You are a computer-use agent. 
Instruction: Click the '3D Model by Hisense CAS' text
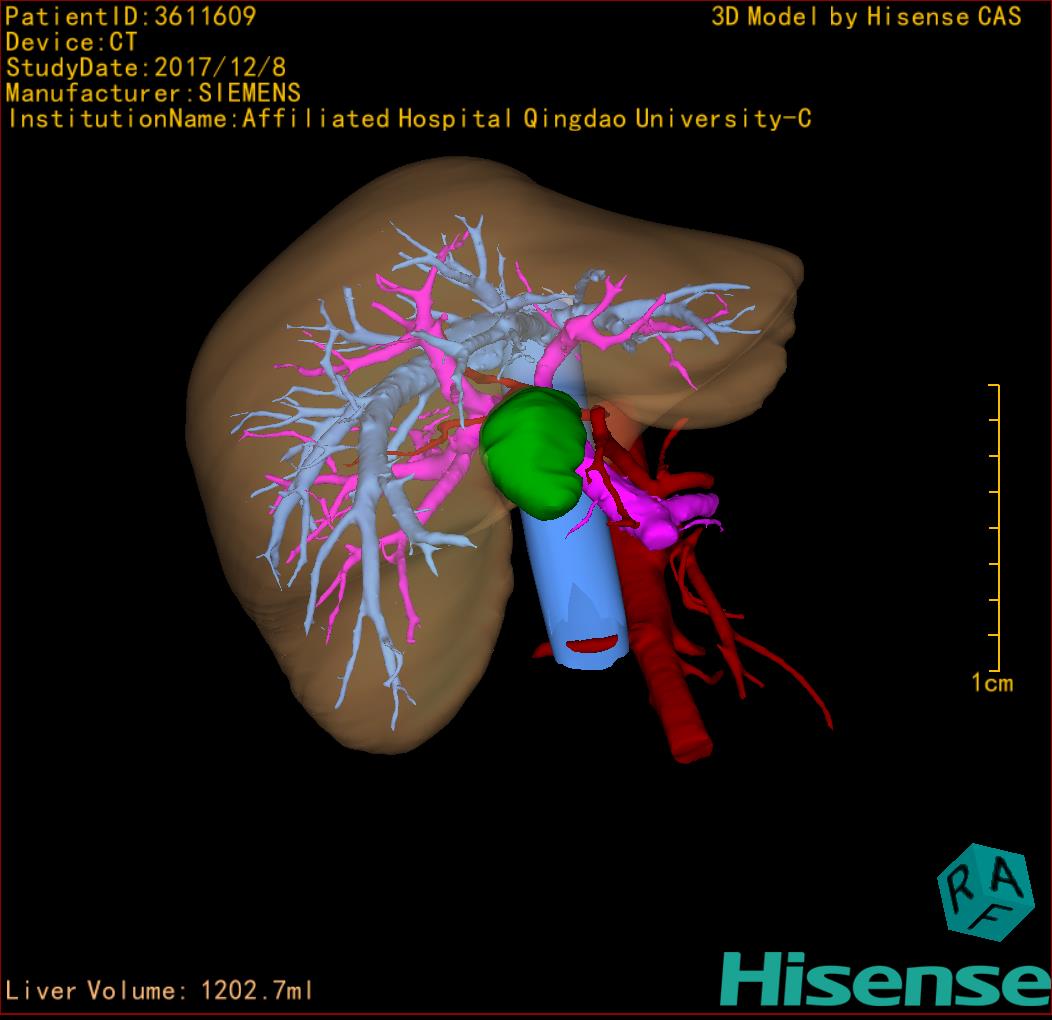[x=866, y=17]
